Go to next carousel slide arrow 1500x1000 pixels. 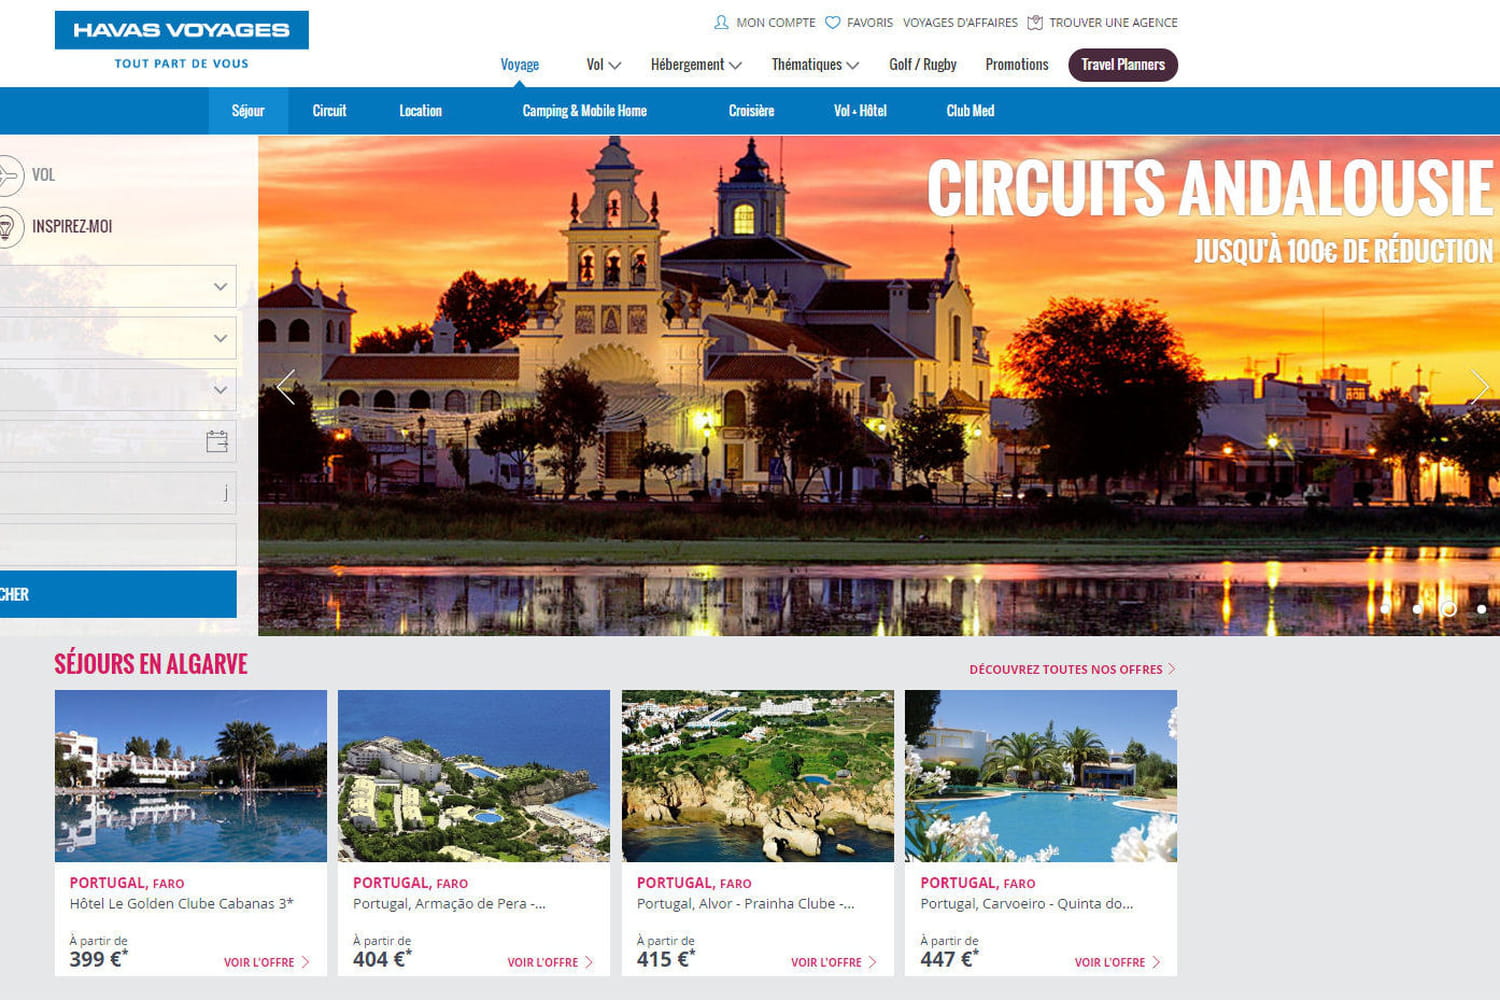tap(1479, 386)
